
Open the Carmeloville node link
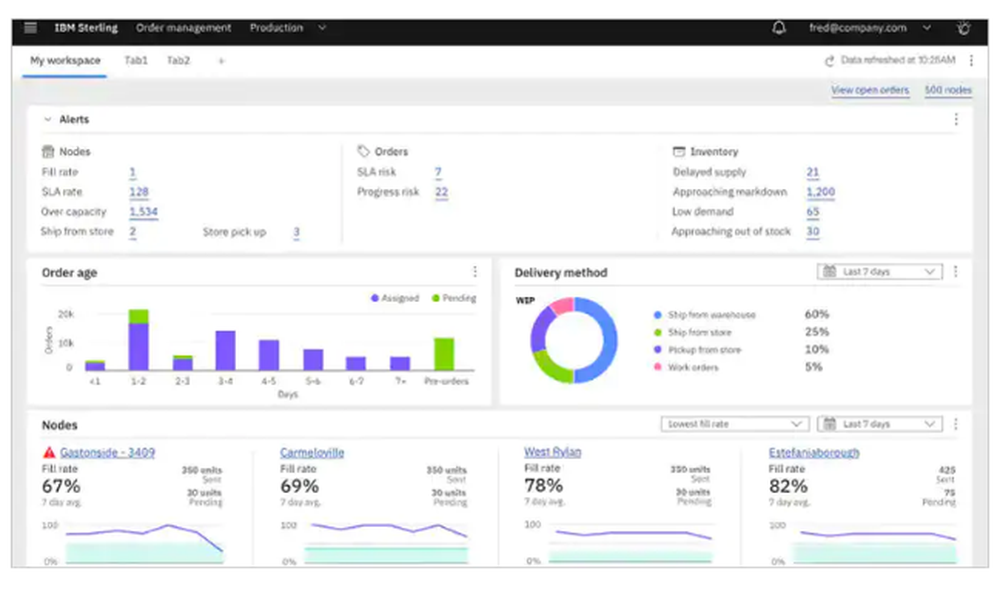tap(312, 453)
